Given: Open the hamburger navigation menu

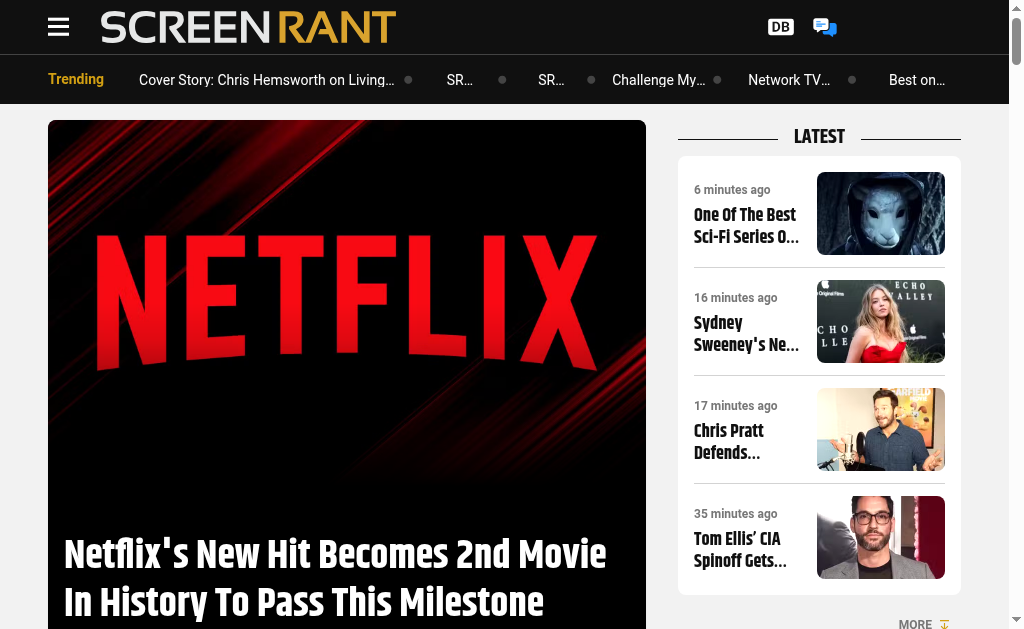Looking at the screenshot, I should pyautogui.click(x=58, y=27).
